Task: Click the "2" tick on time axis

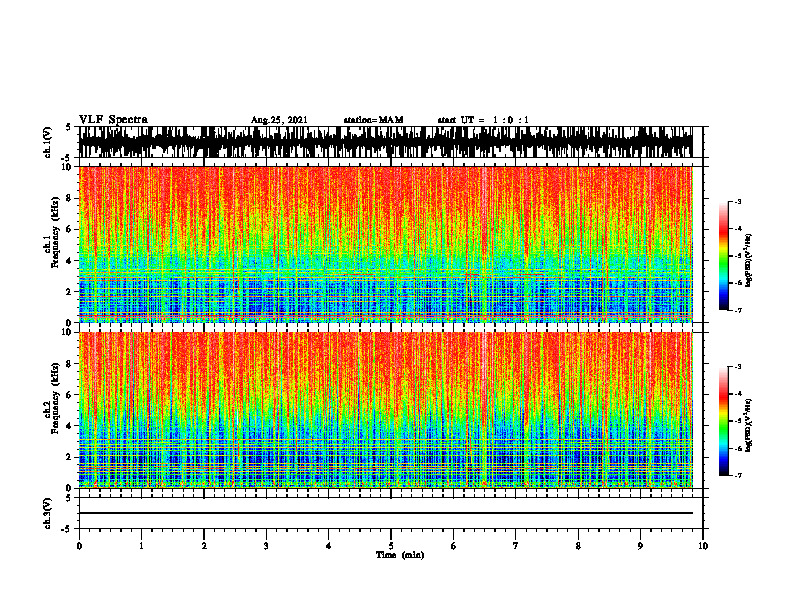Action: click(204, 546)
